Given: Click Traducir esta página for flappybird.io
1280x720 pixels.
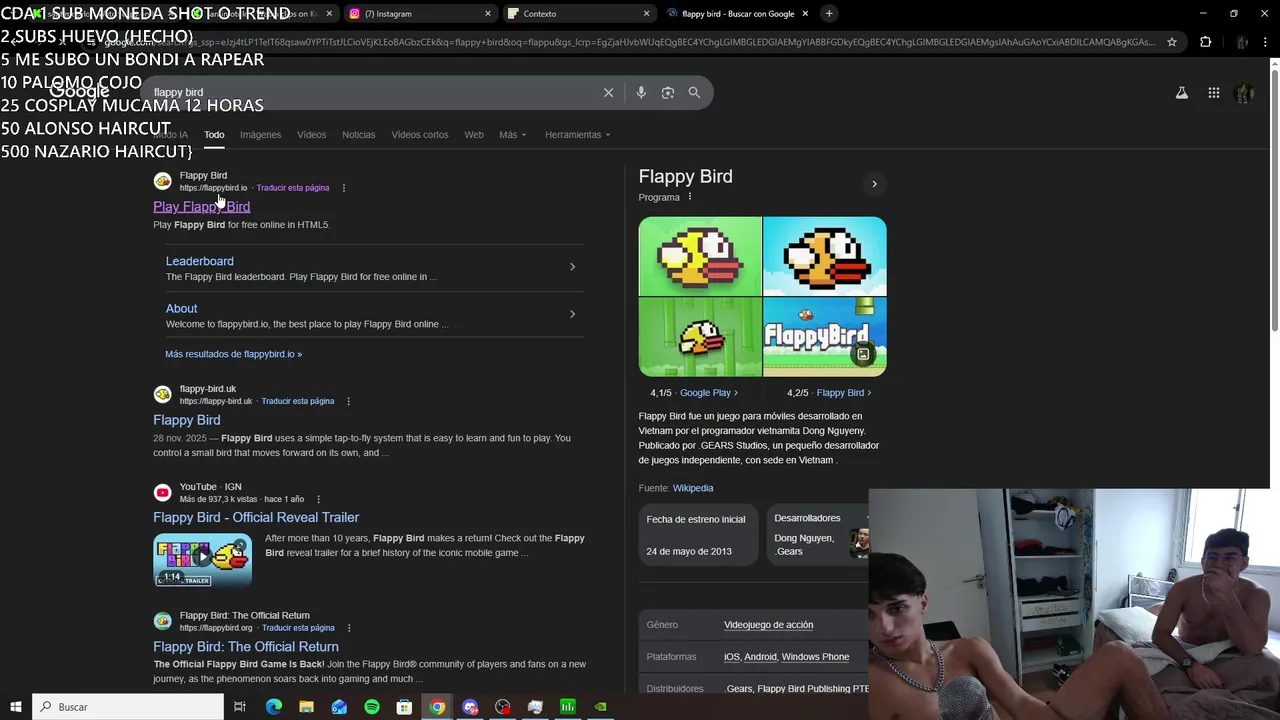Looking at the screenshot, I should (292, 188).
